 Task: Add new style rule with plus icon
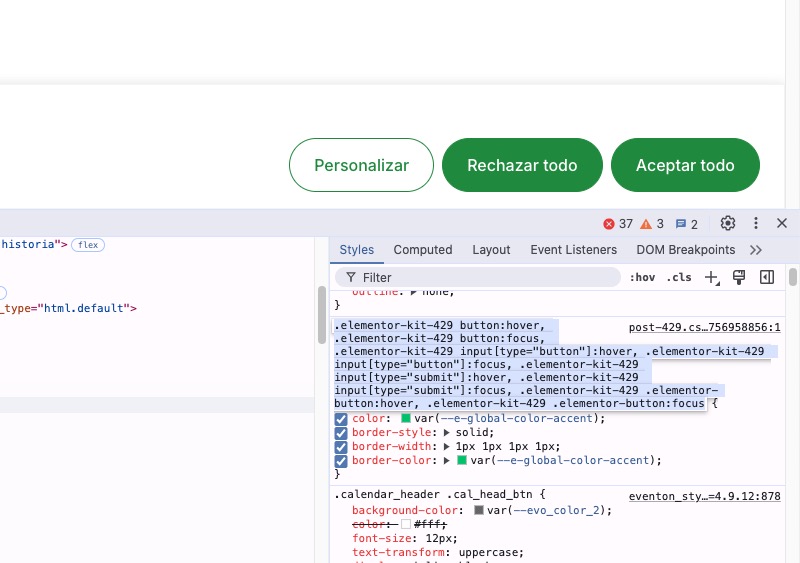(x=711, y=278)
